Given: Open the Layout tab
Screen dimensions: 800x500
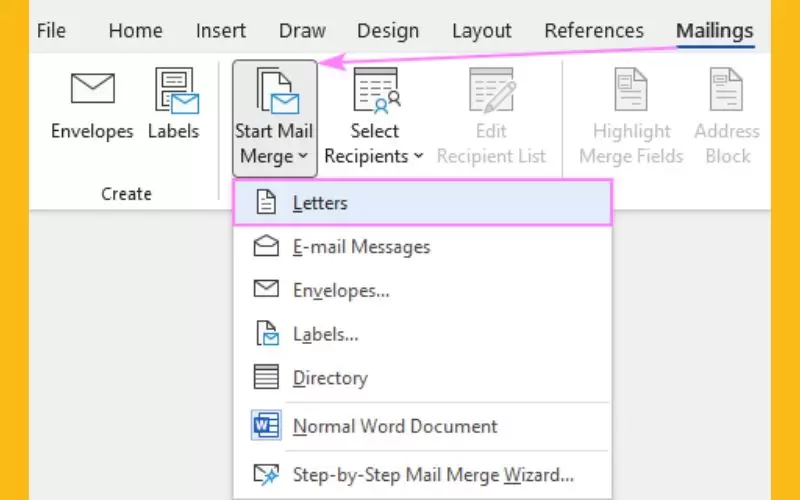Looking at the screenshot, I should click(481, 31).
